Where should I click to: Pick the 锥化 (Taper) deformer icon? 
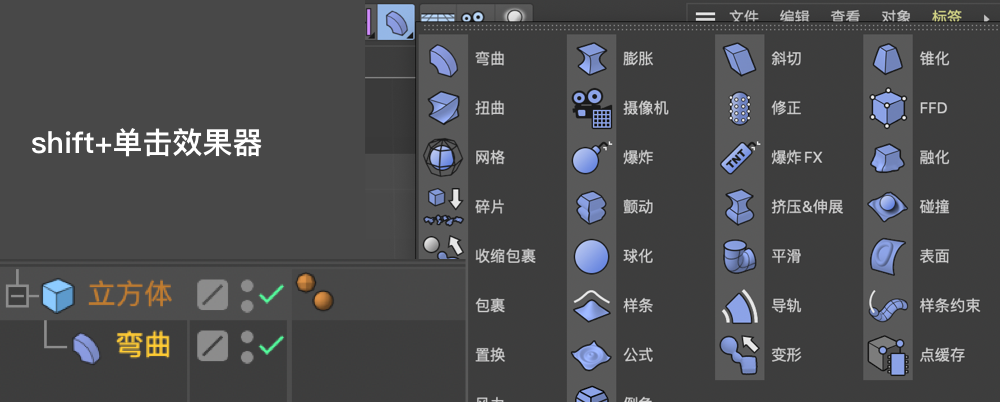(887, 59)
